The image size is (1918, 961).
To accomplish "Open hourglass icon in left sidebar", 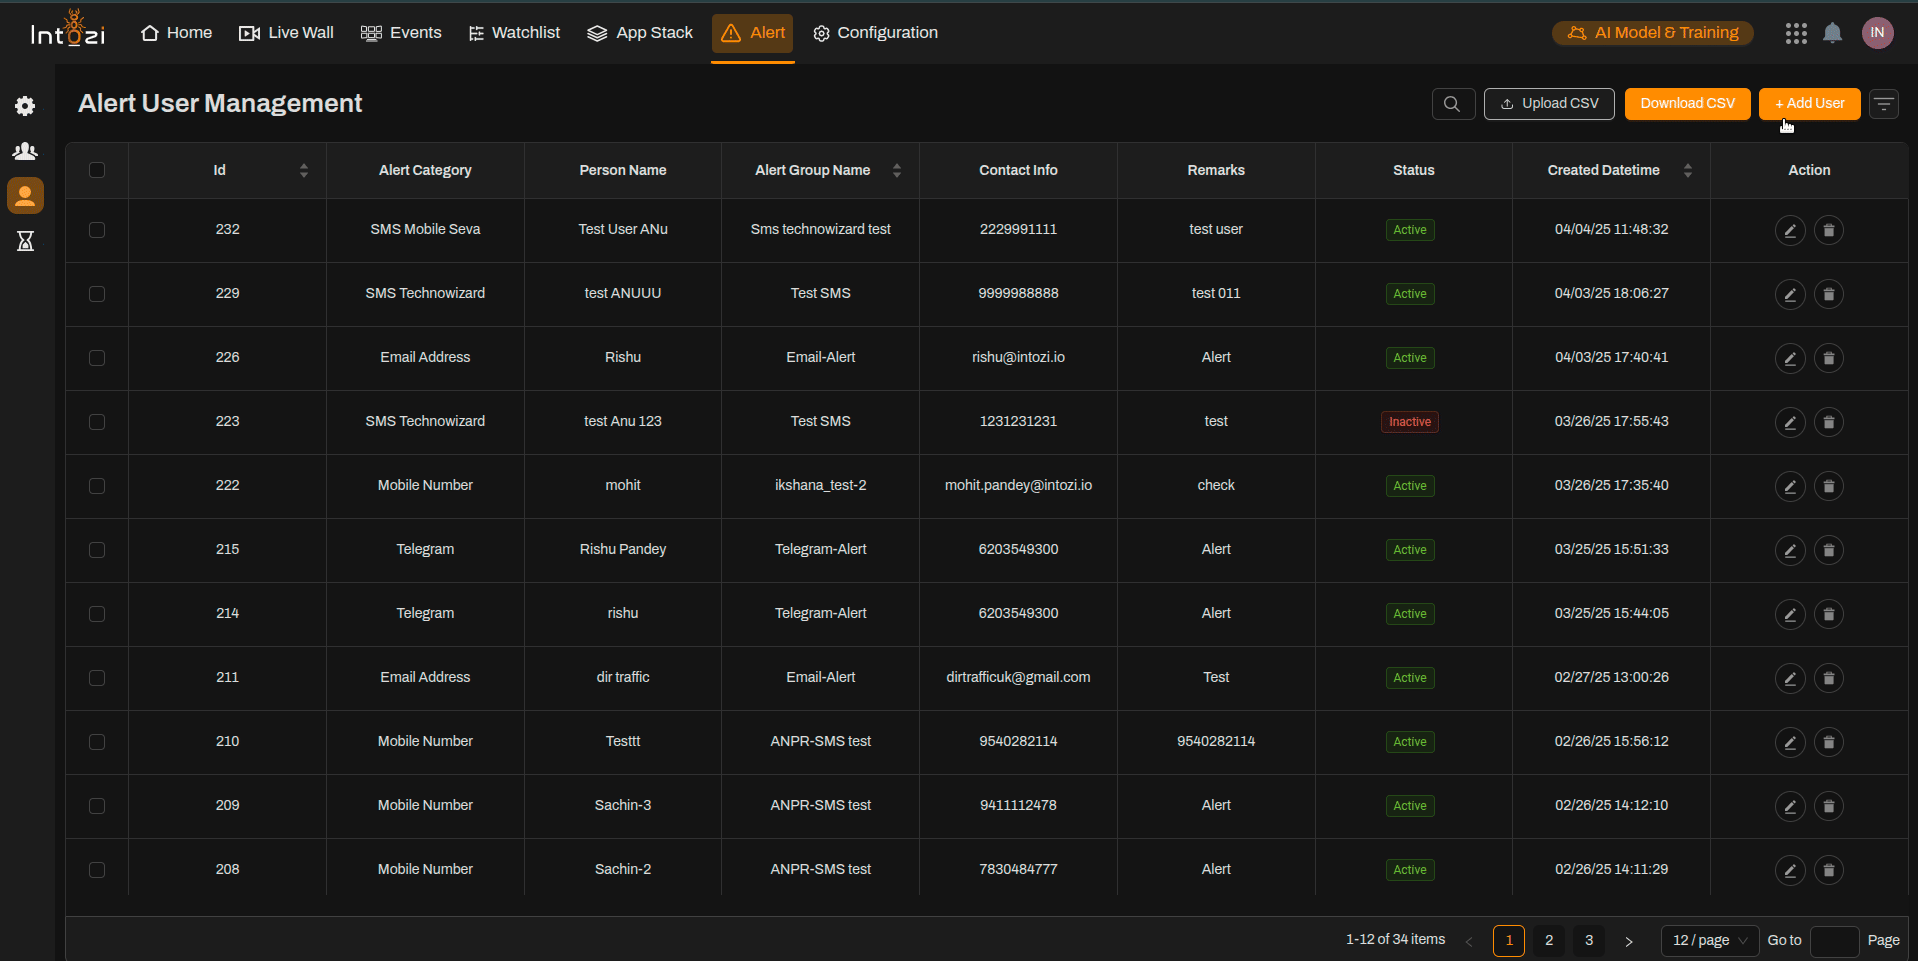I will click(25, 241).
